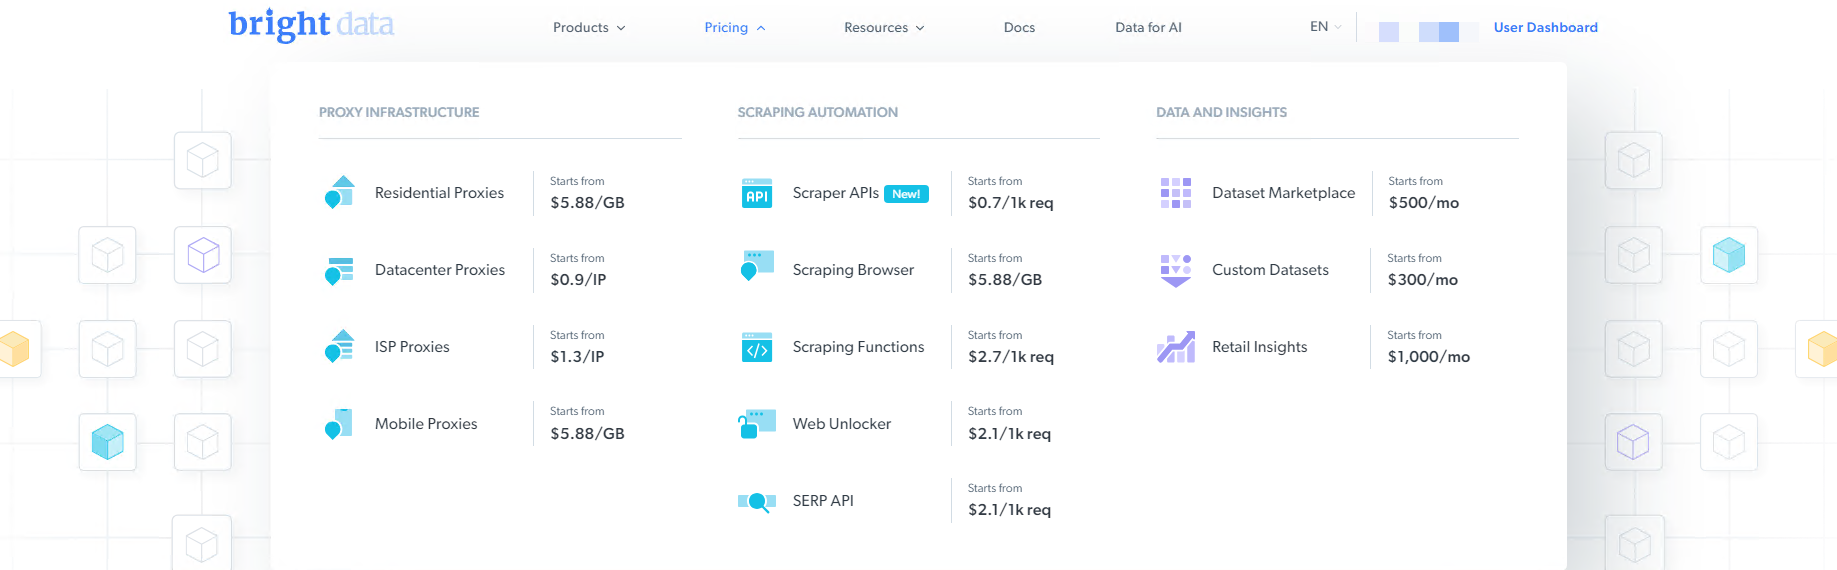Open the Docs menu item
The width and height of the screenshot is (1837, 570).
(1019, 28)
